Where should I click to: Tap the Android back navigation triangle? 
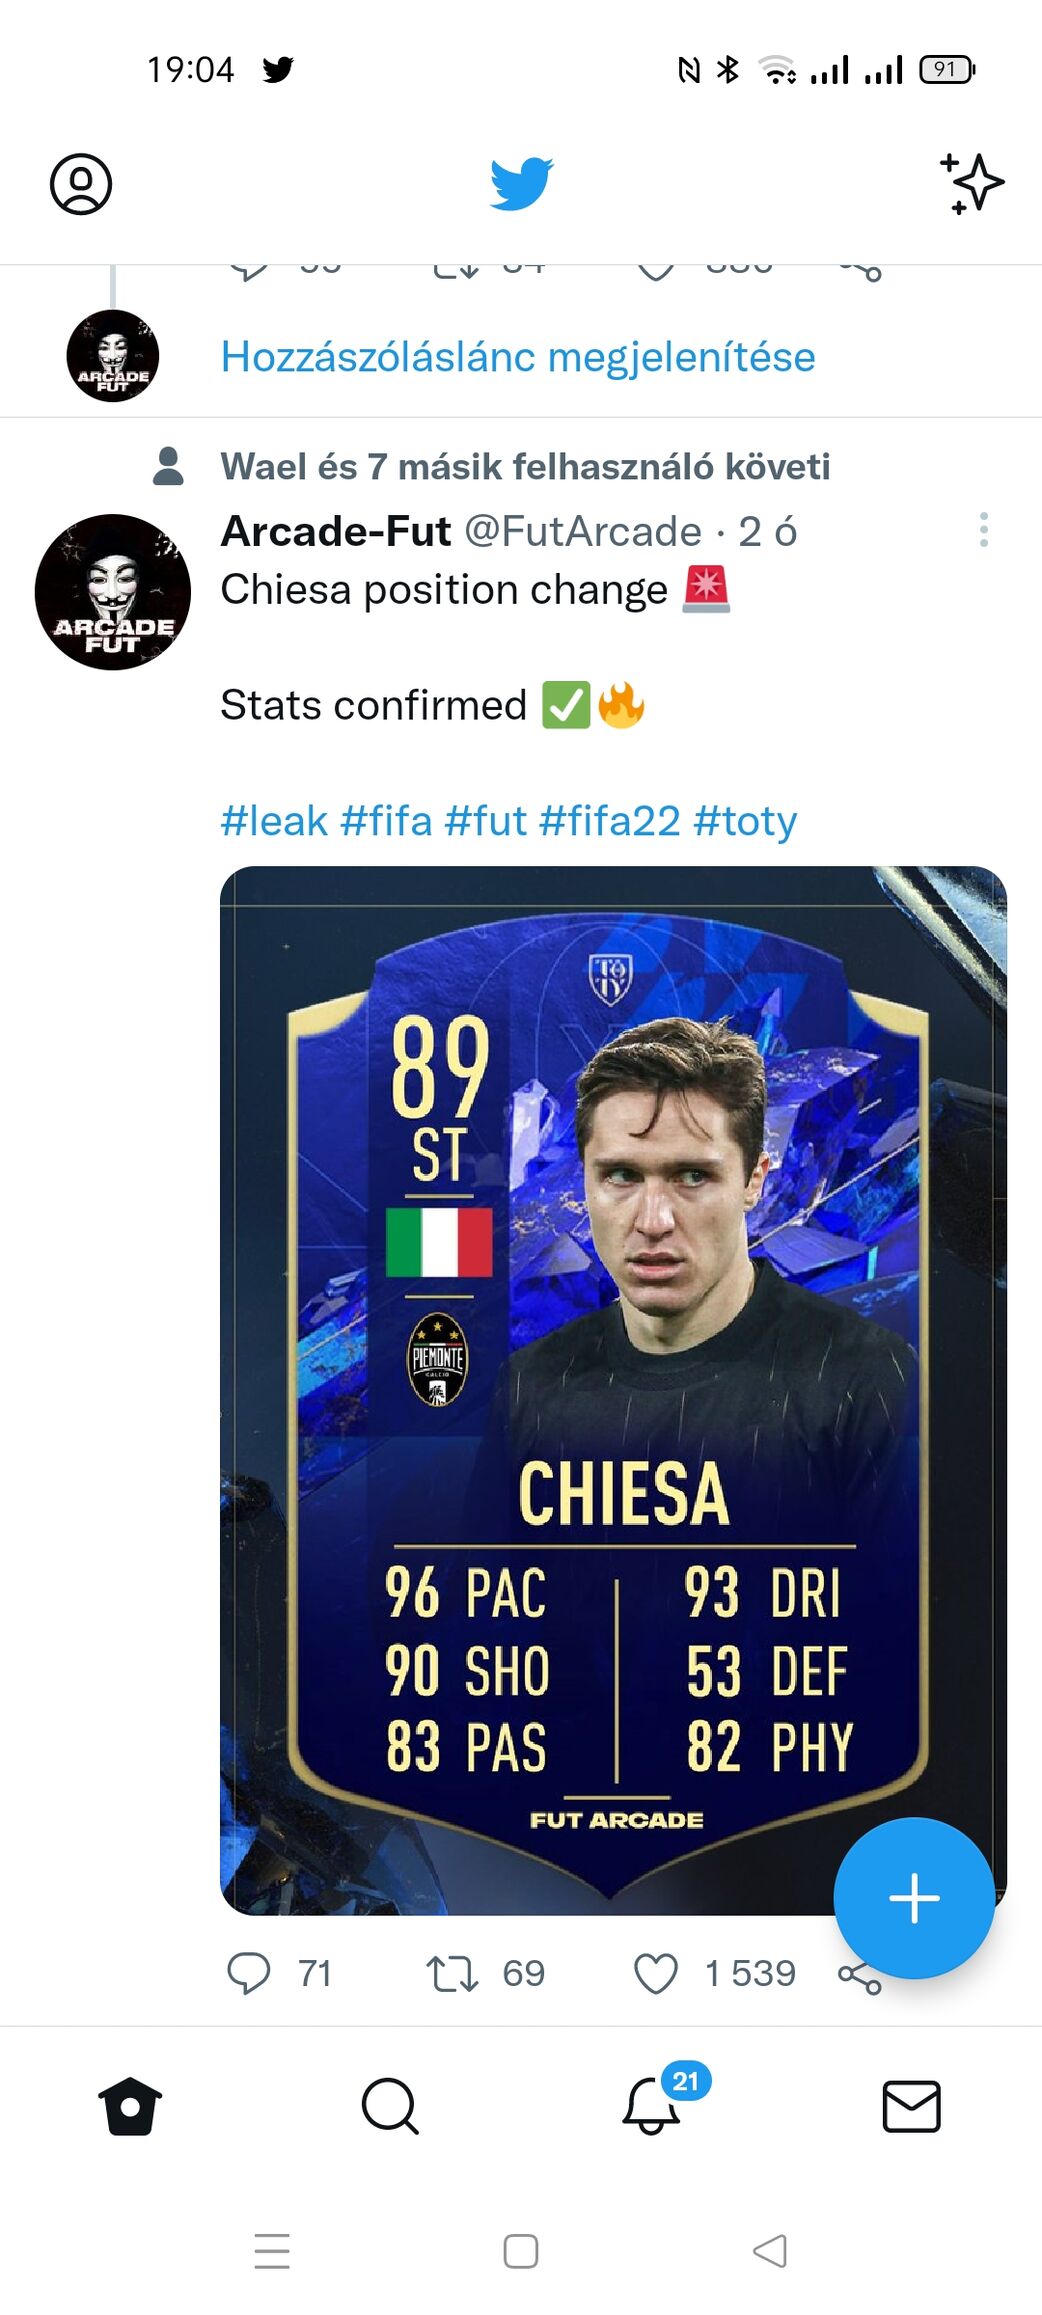coord(770,2251)
